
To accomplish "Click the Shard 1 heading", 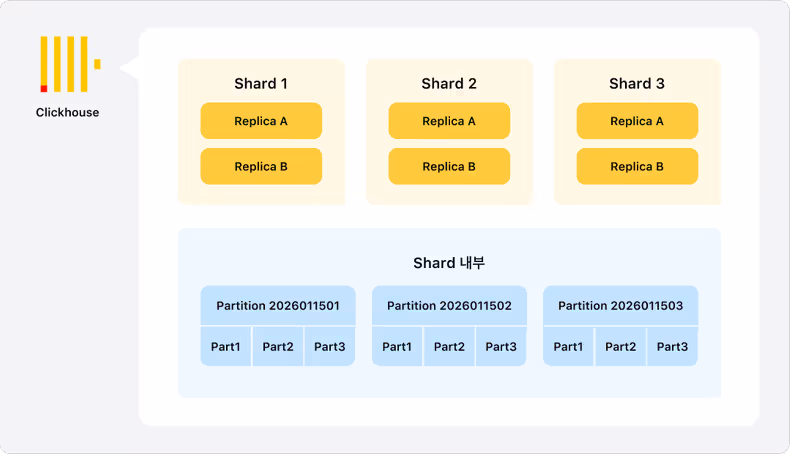I will point(261,84).
